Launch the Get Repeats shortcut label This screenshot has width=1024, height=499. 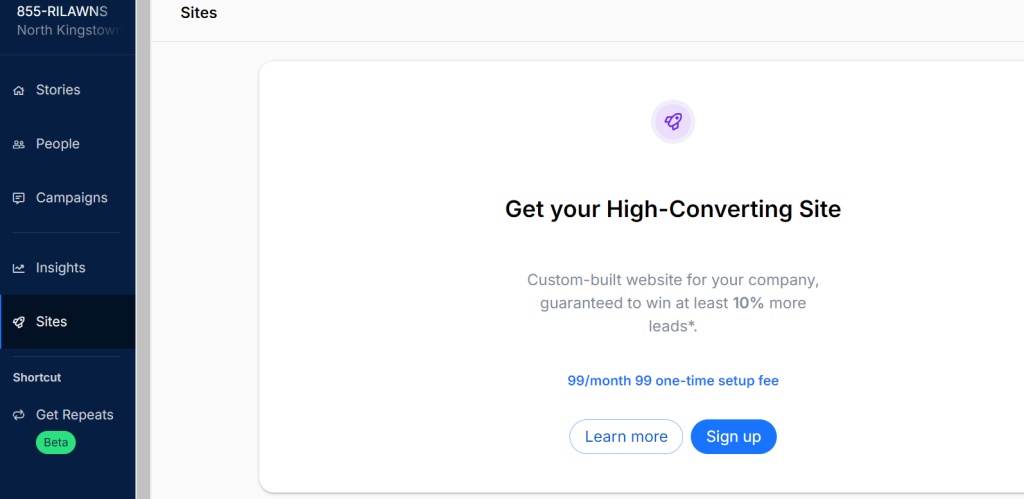75,415
